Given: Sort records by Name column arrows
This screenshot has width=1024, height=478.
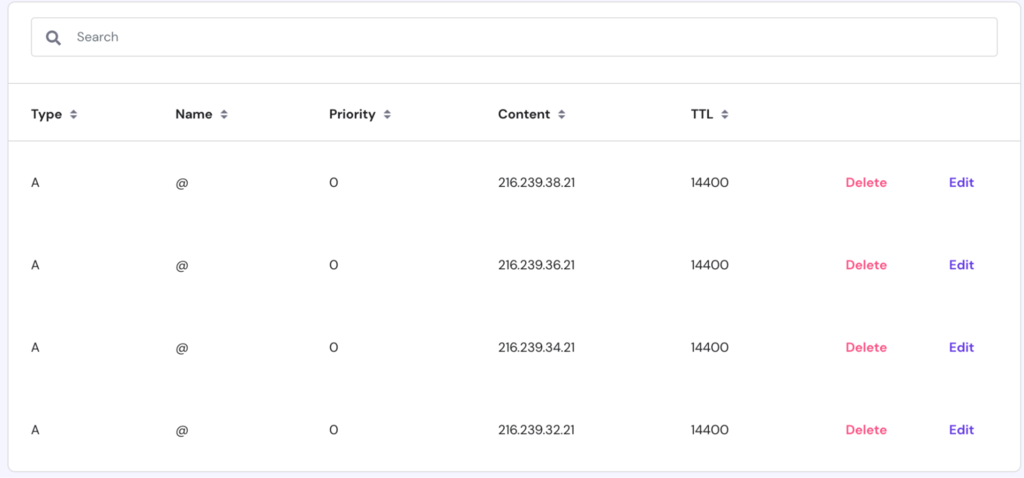Looking at the screenshot, I should (224, 115).
